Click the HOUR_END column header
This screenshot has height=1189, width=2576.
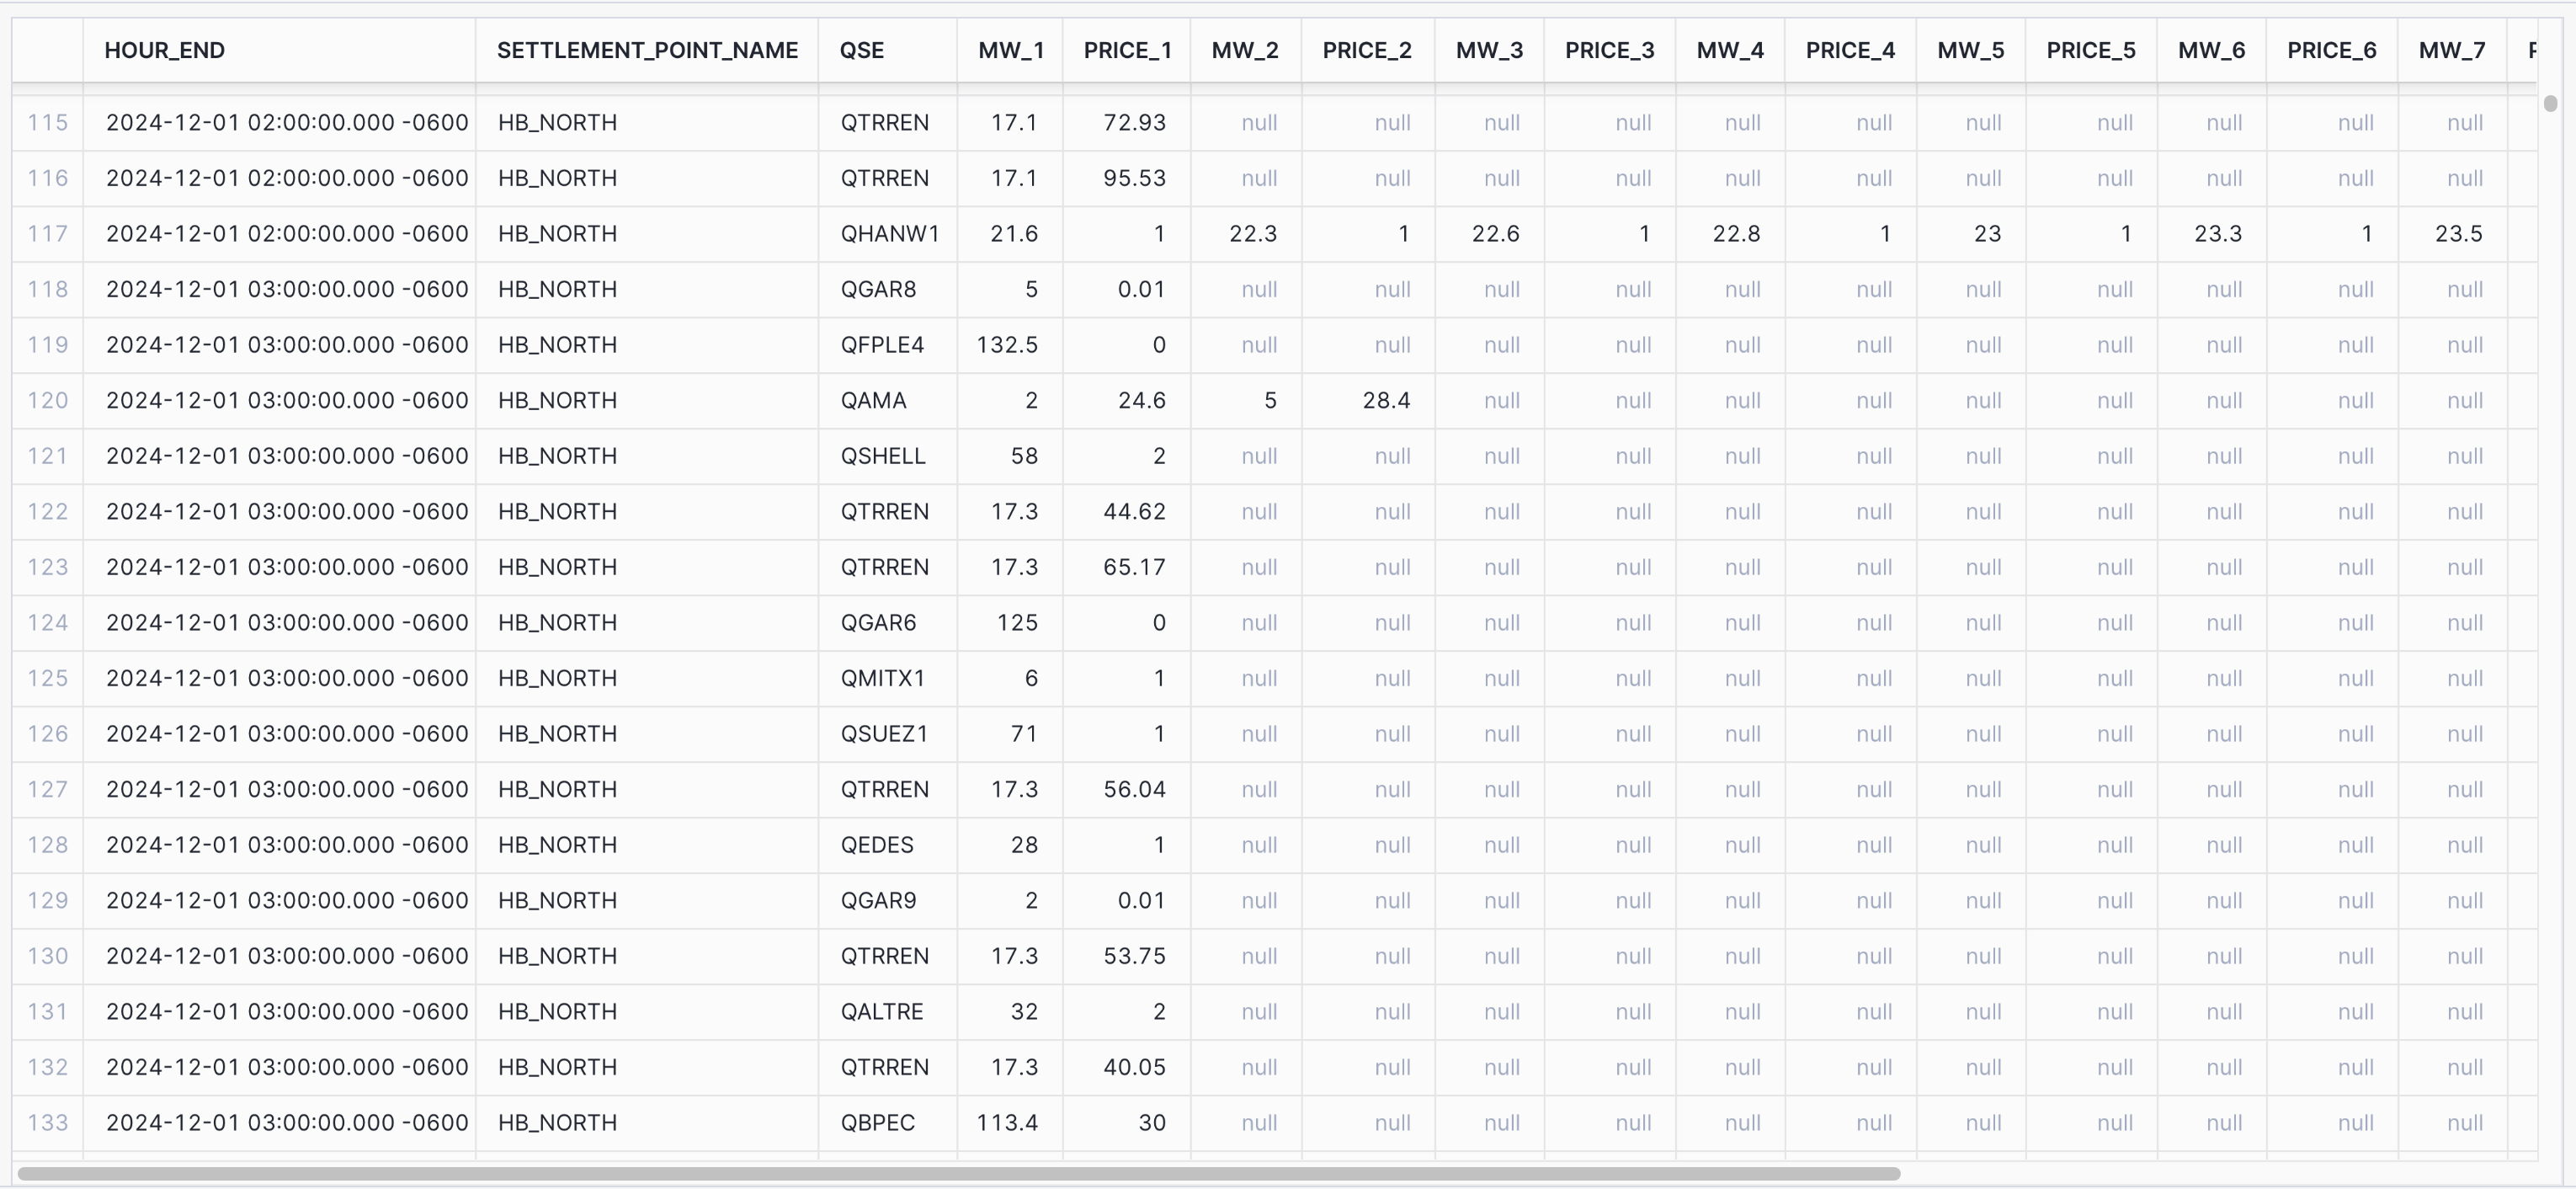click(165, 50)
